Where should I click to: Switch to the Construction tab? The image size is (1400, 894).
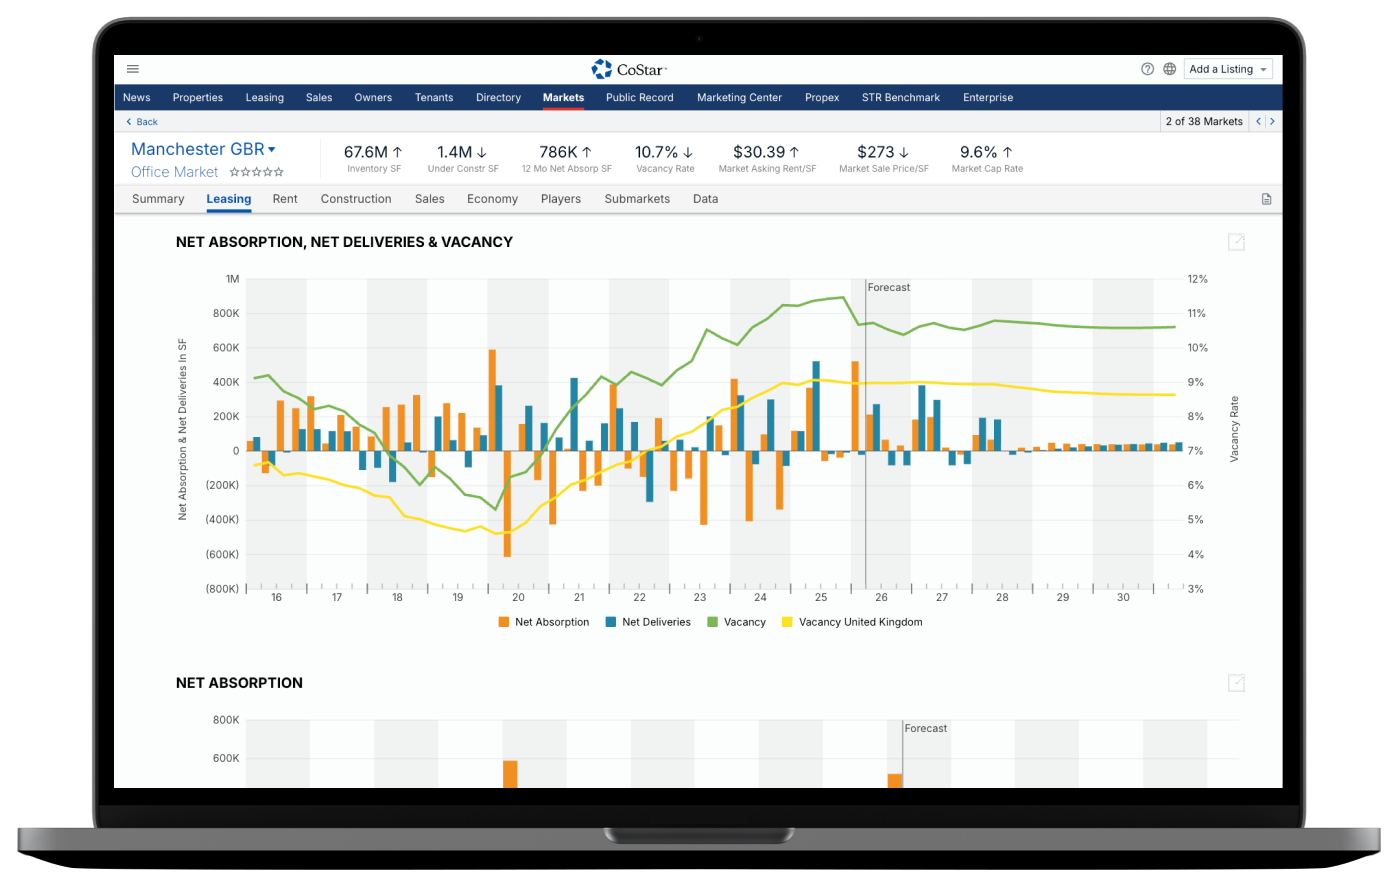[355, 199]
